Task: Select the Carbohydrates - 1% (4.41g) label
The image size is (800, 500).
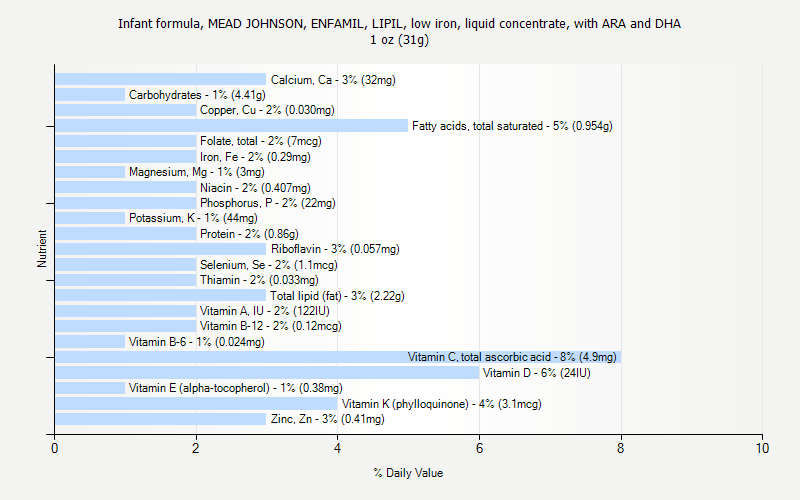Action: point(197,95)
